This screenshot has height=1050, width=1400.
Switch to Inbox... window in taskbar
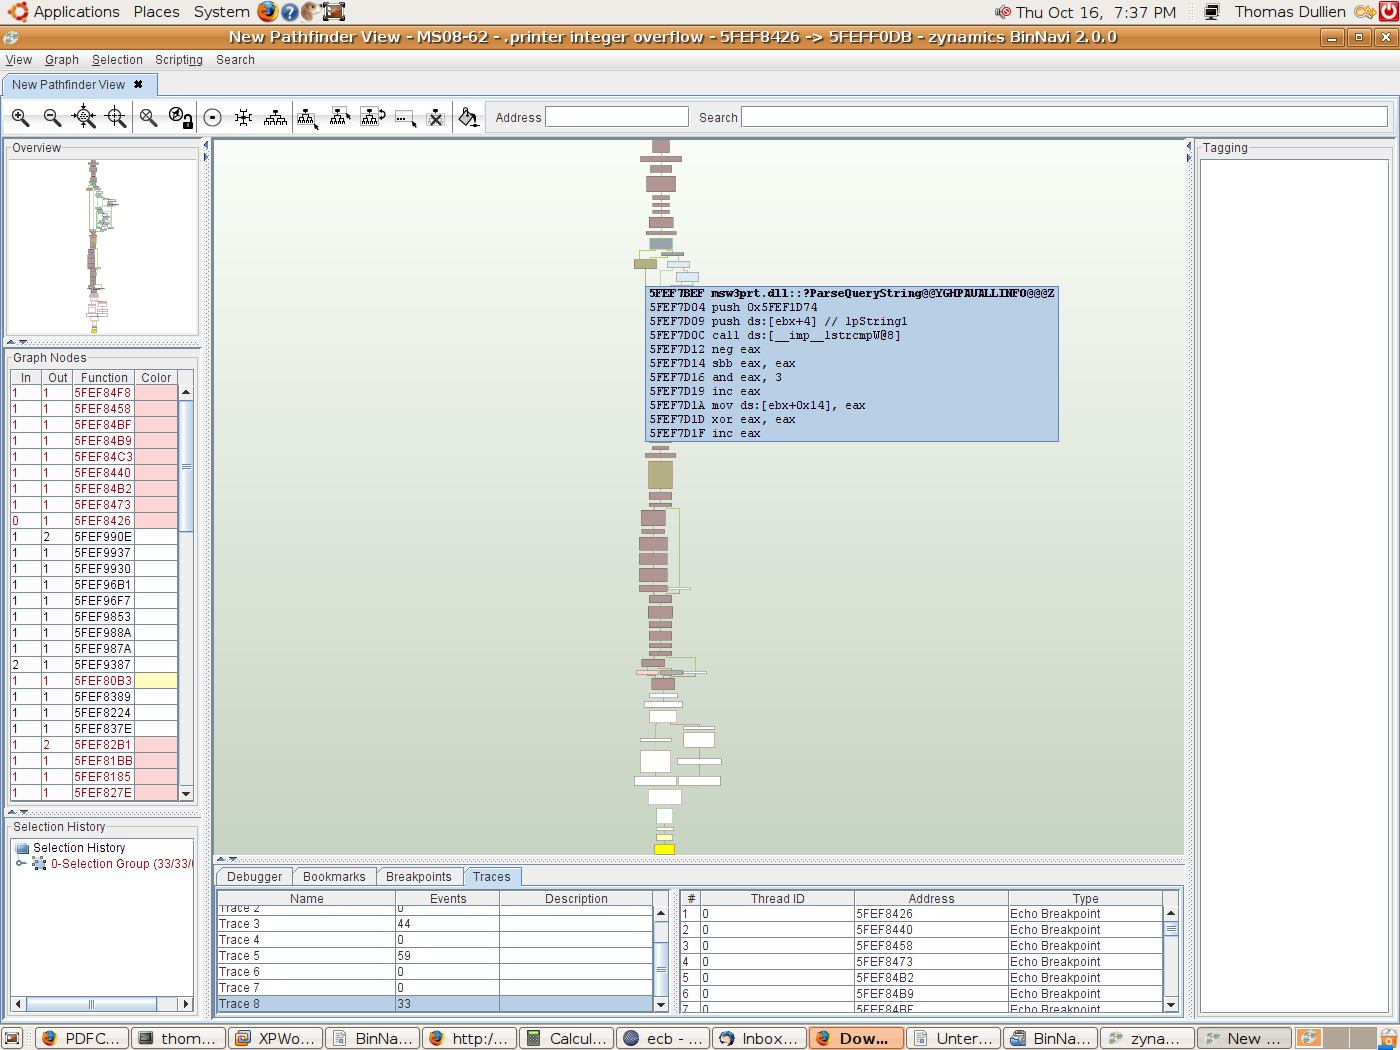pos(759,1038)
